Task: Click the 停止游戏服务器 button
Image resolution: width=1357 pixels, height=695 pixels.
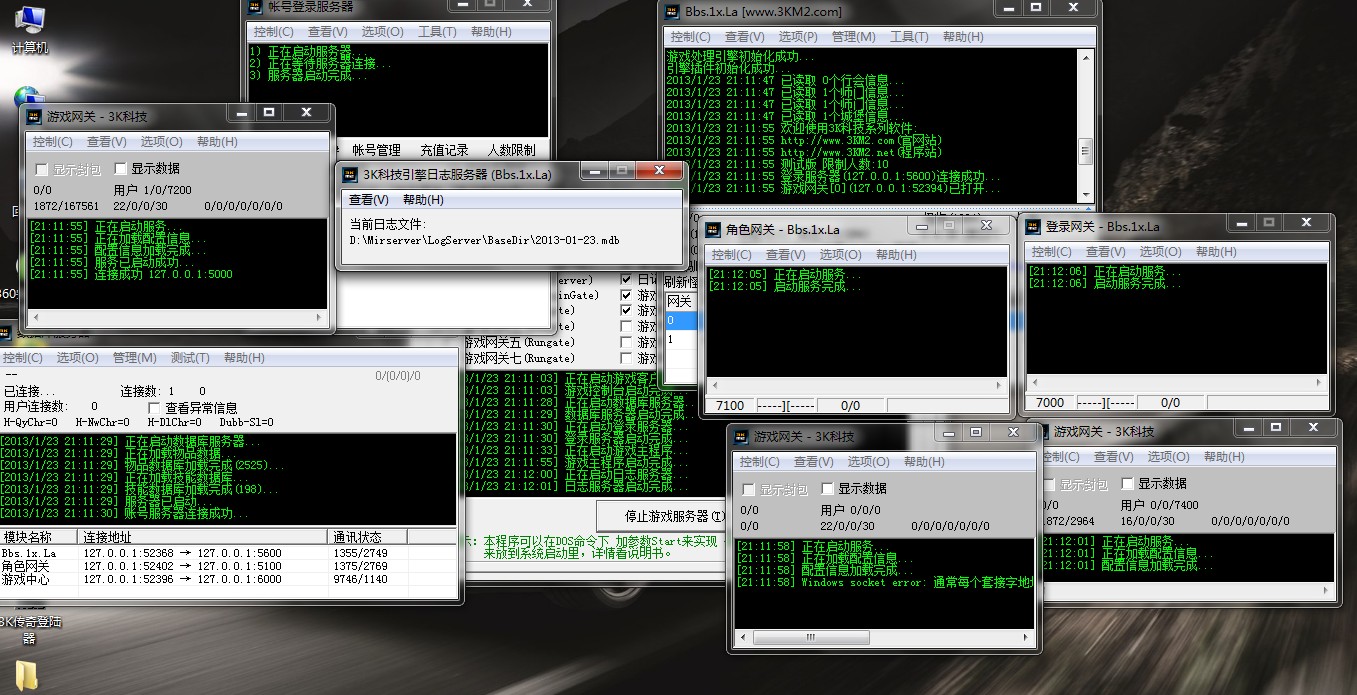Action: (660, 516)
